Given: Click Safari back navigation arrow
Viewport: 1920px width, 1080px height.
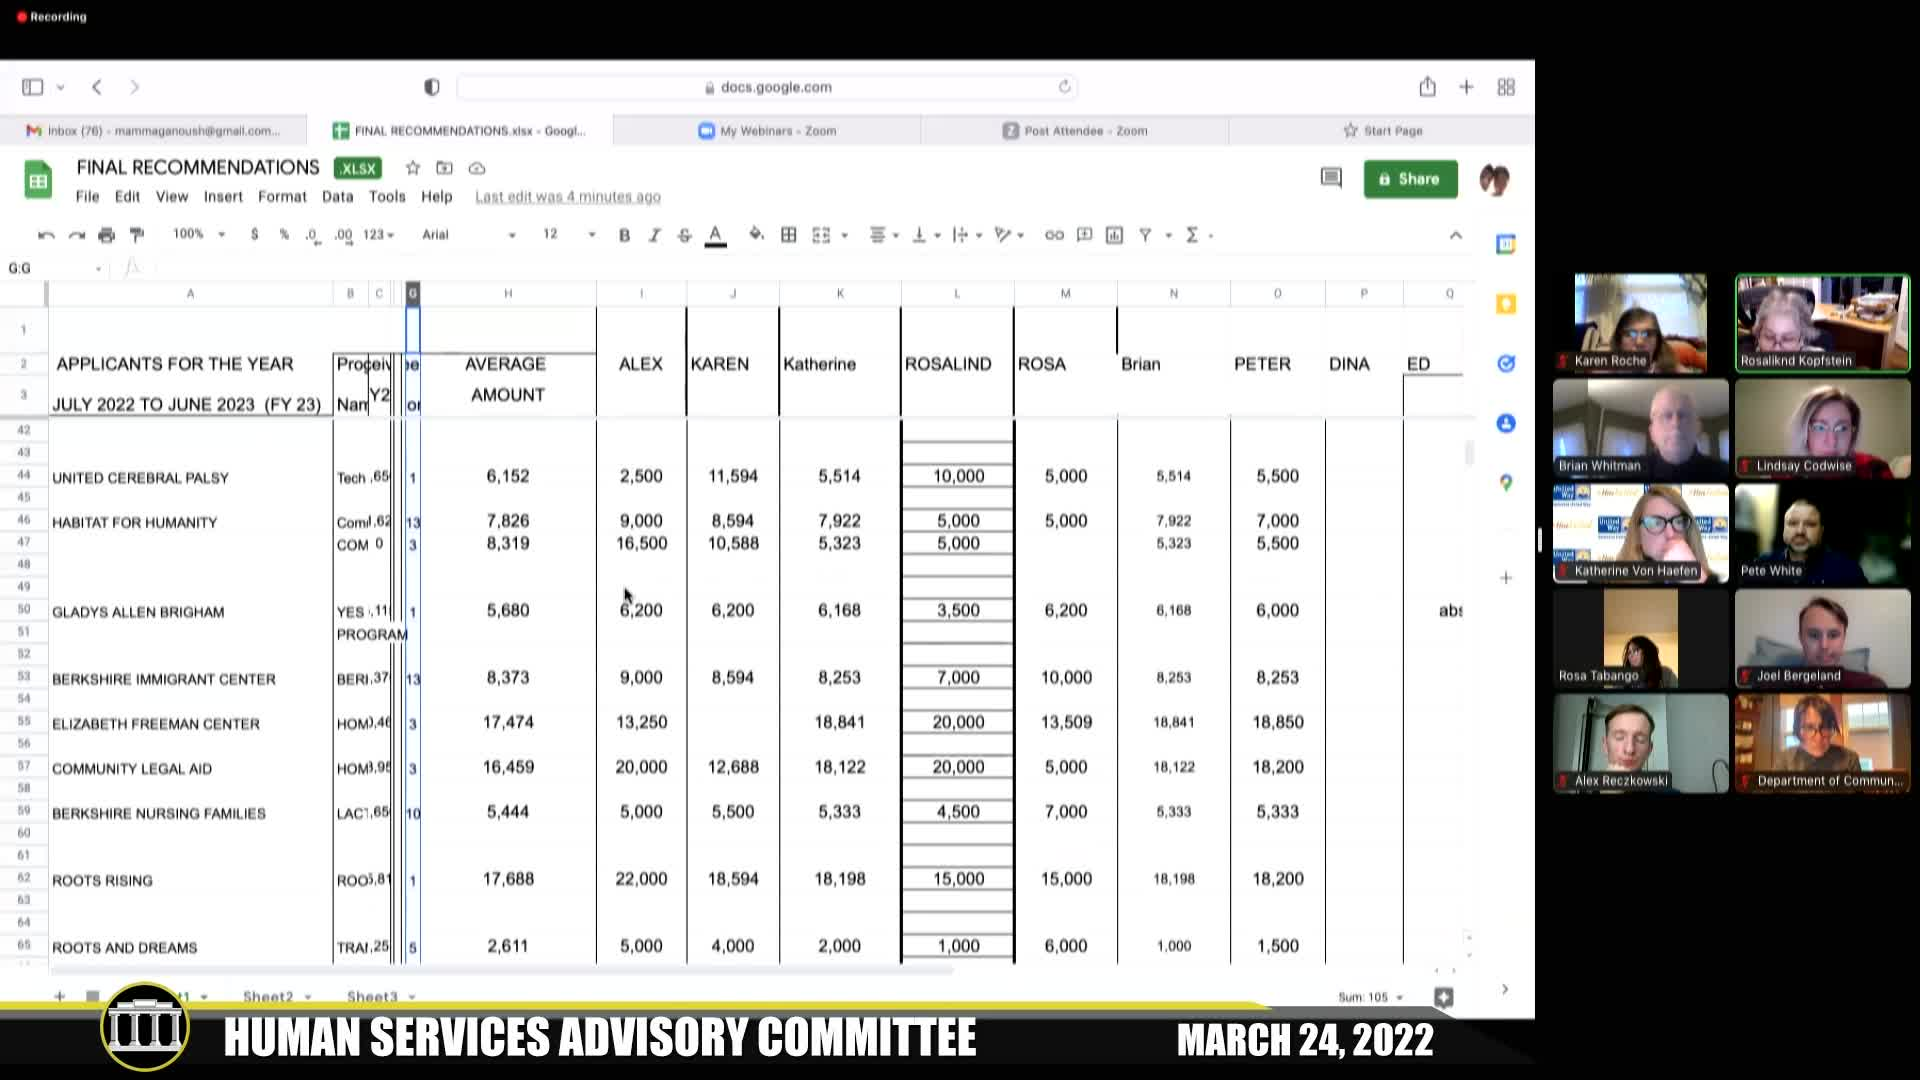Looking at the screenshot, I should point(97,87).
